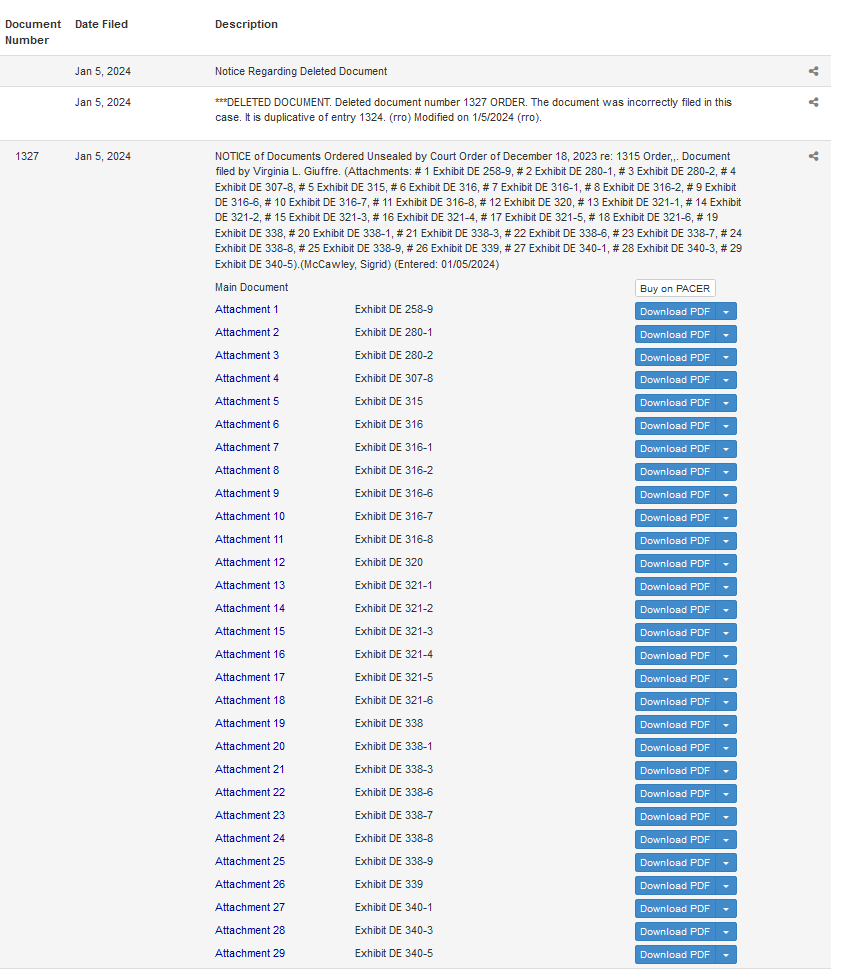Image resolution: width=843 pixels, height=974 pixels.
Task: Click document number 1327 in the number column
Action: point(27,157)
